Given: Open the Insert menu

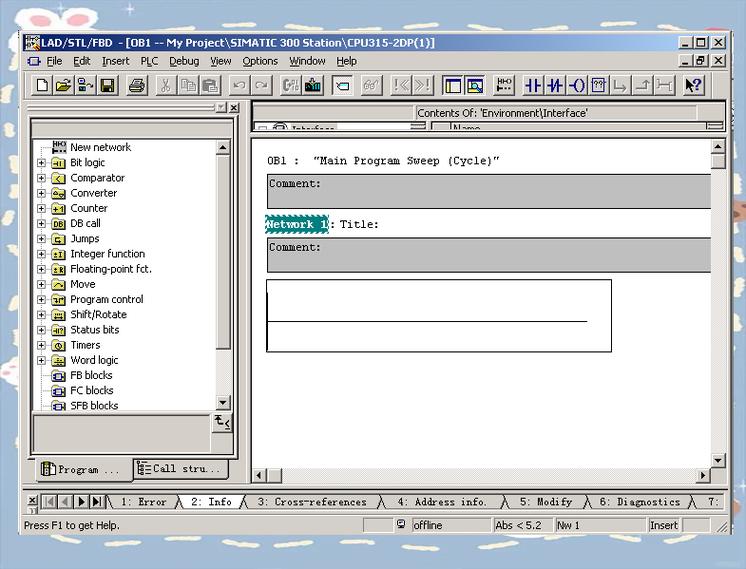Looking at the screenshot, I should pos(115,61).
